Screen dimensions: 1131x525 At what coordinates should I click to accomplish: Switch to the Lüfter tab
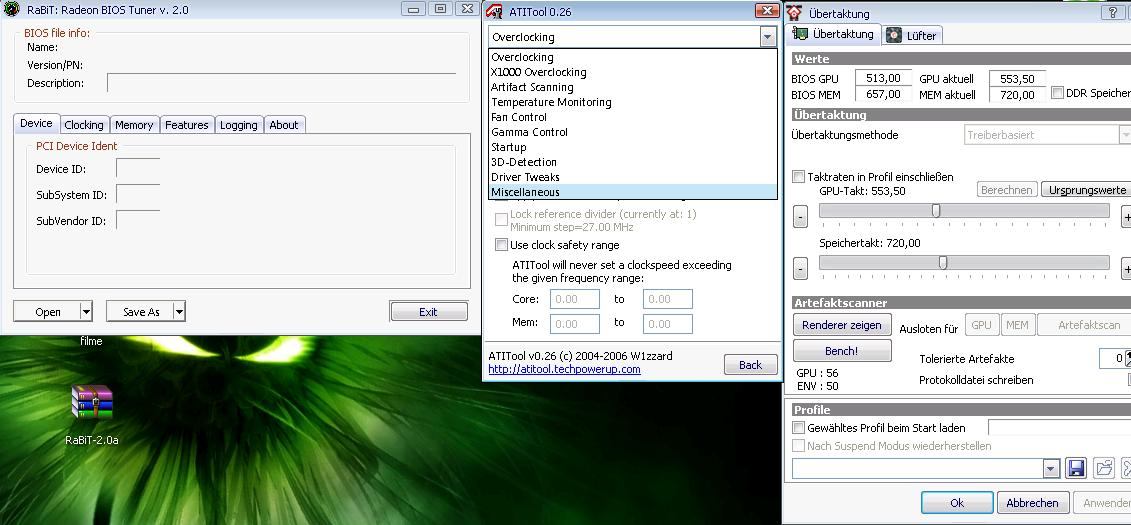pos(914,35)
